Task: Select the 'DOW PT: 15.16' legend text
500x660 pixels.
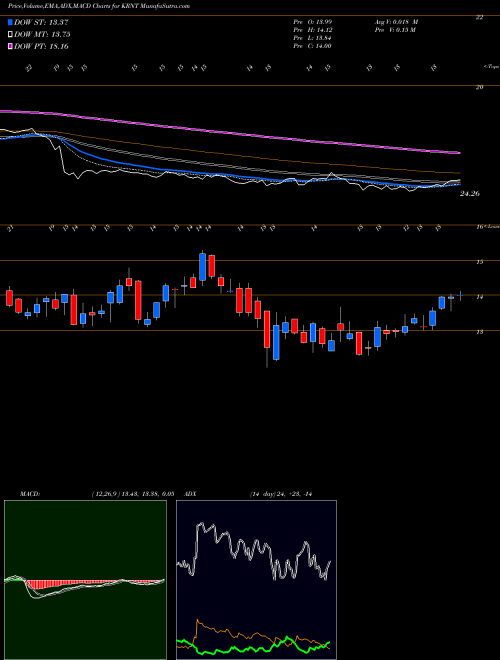Action: [x=41, y=46]
